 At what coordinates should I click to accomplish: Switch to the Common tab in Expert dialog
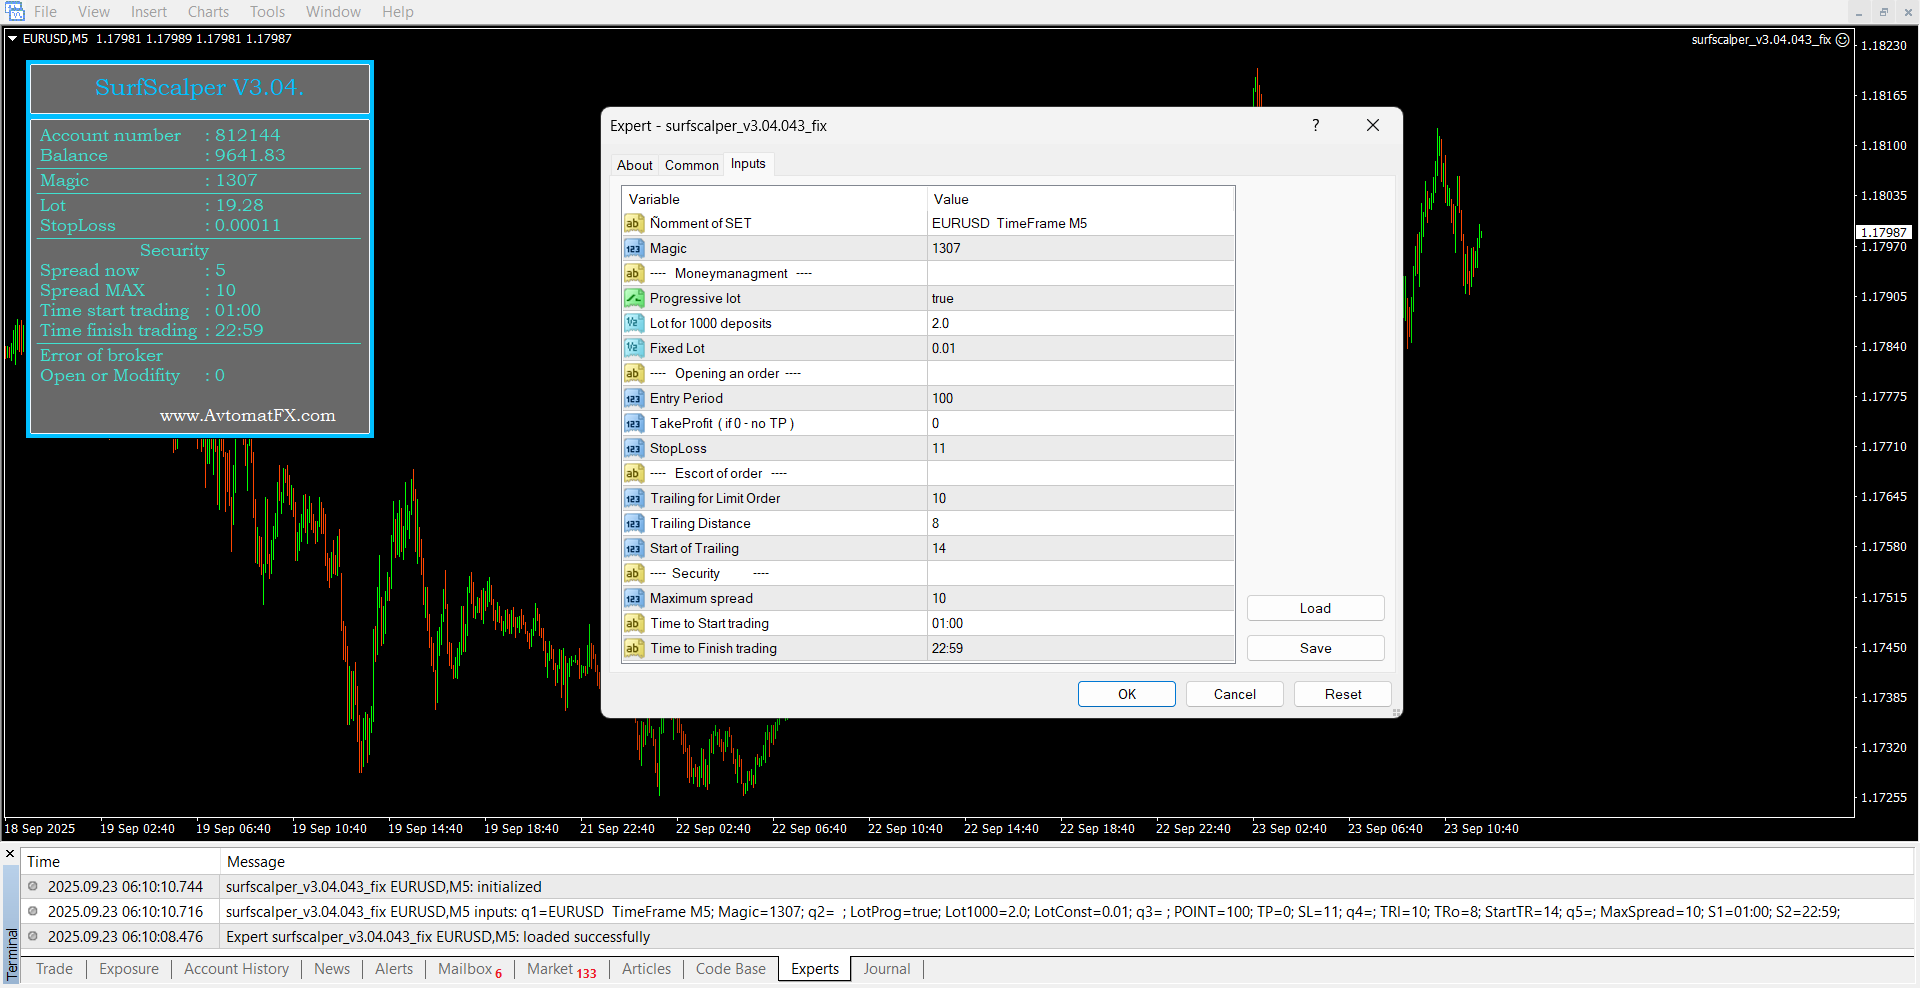(x=691, y=166)
